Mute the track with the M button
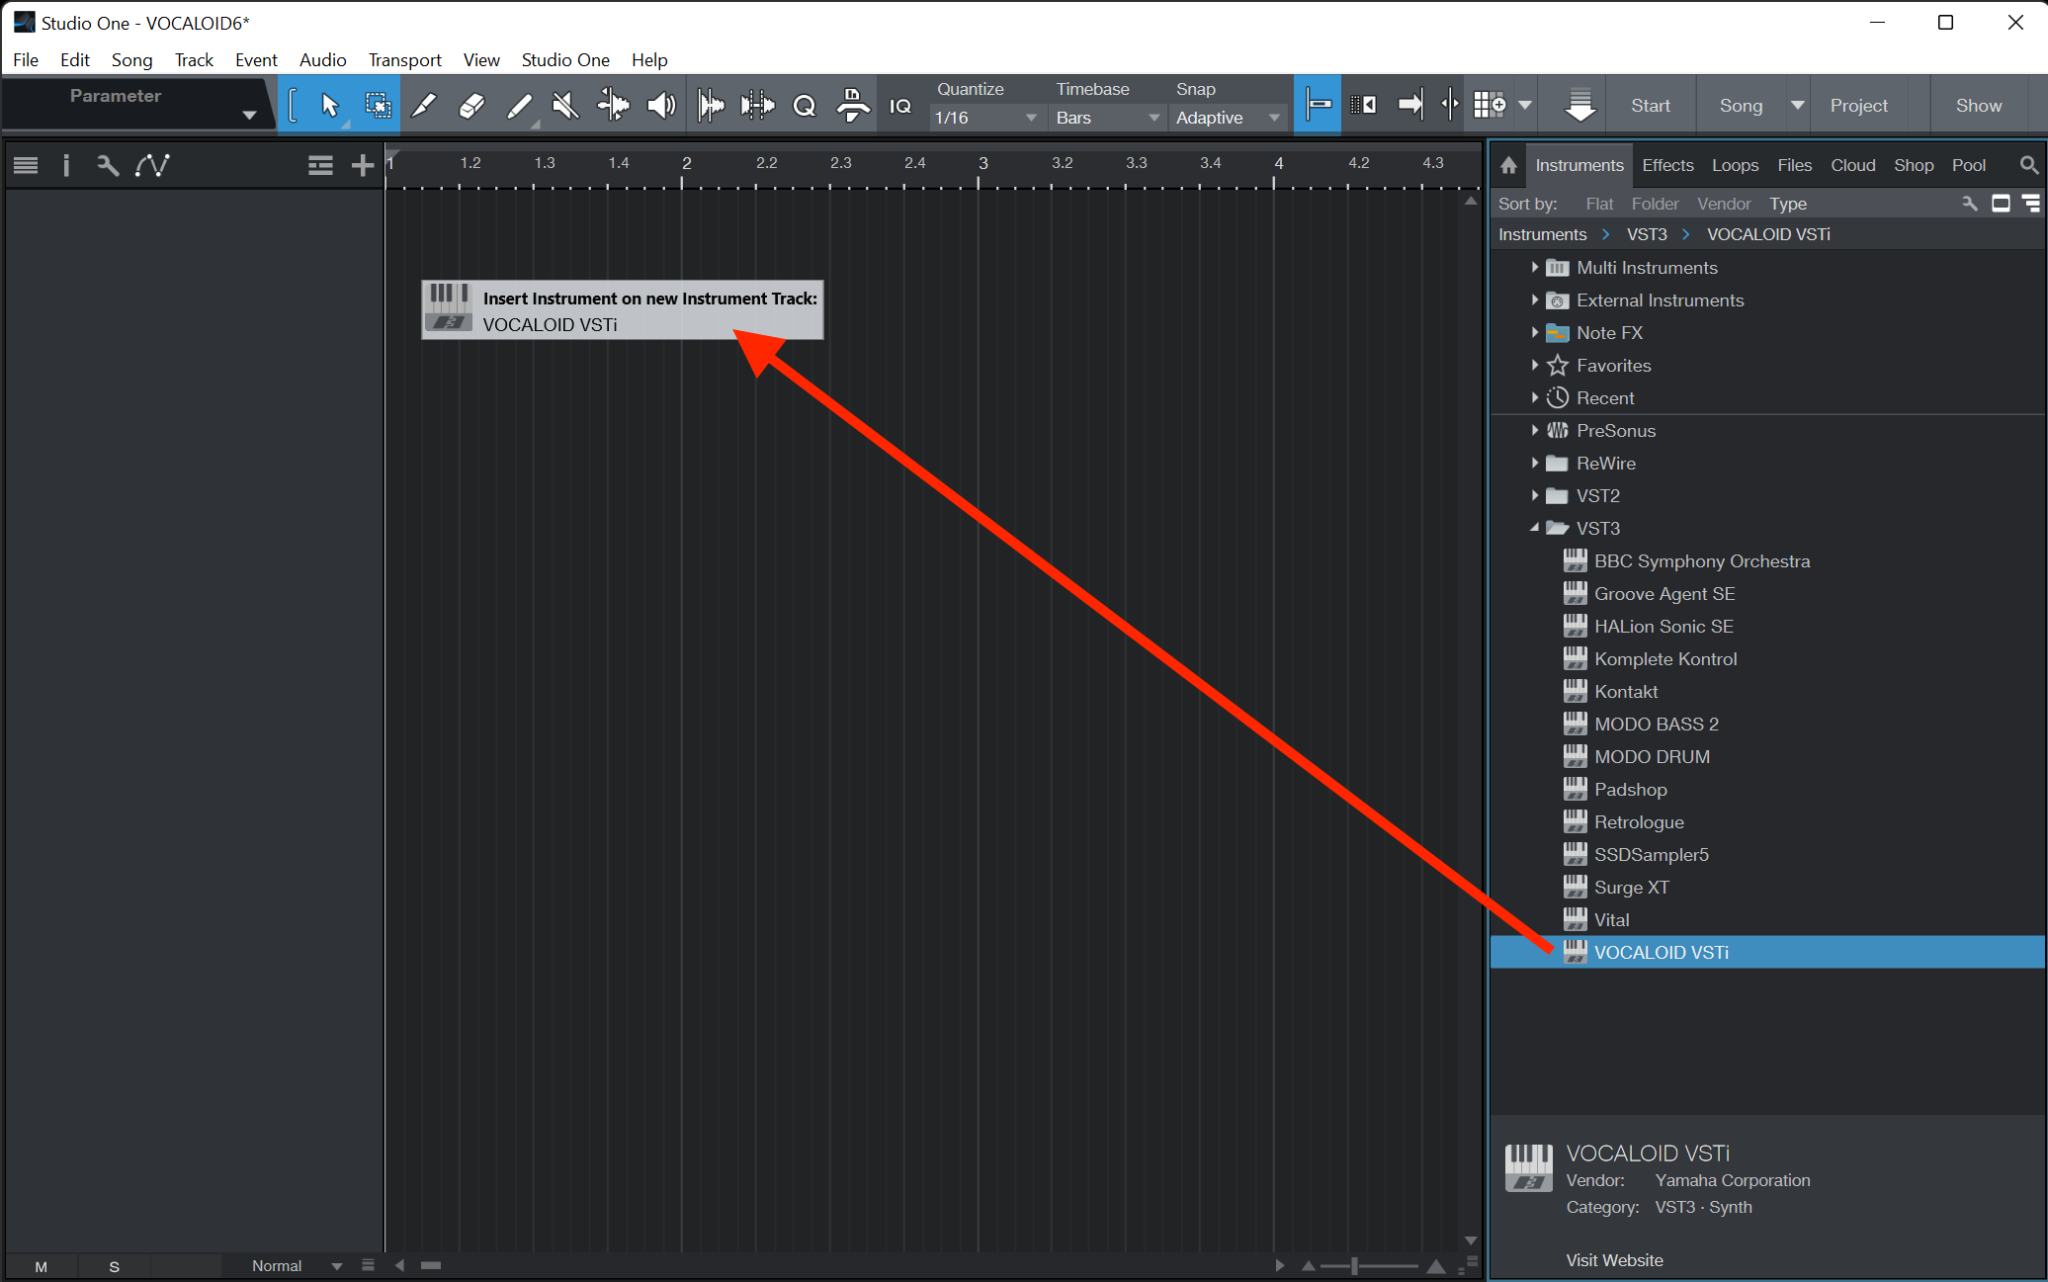Screen dimensions: 2048x1282 coord(42,1265)
